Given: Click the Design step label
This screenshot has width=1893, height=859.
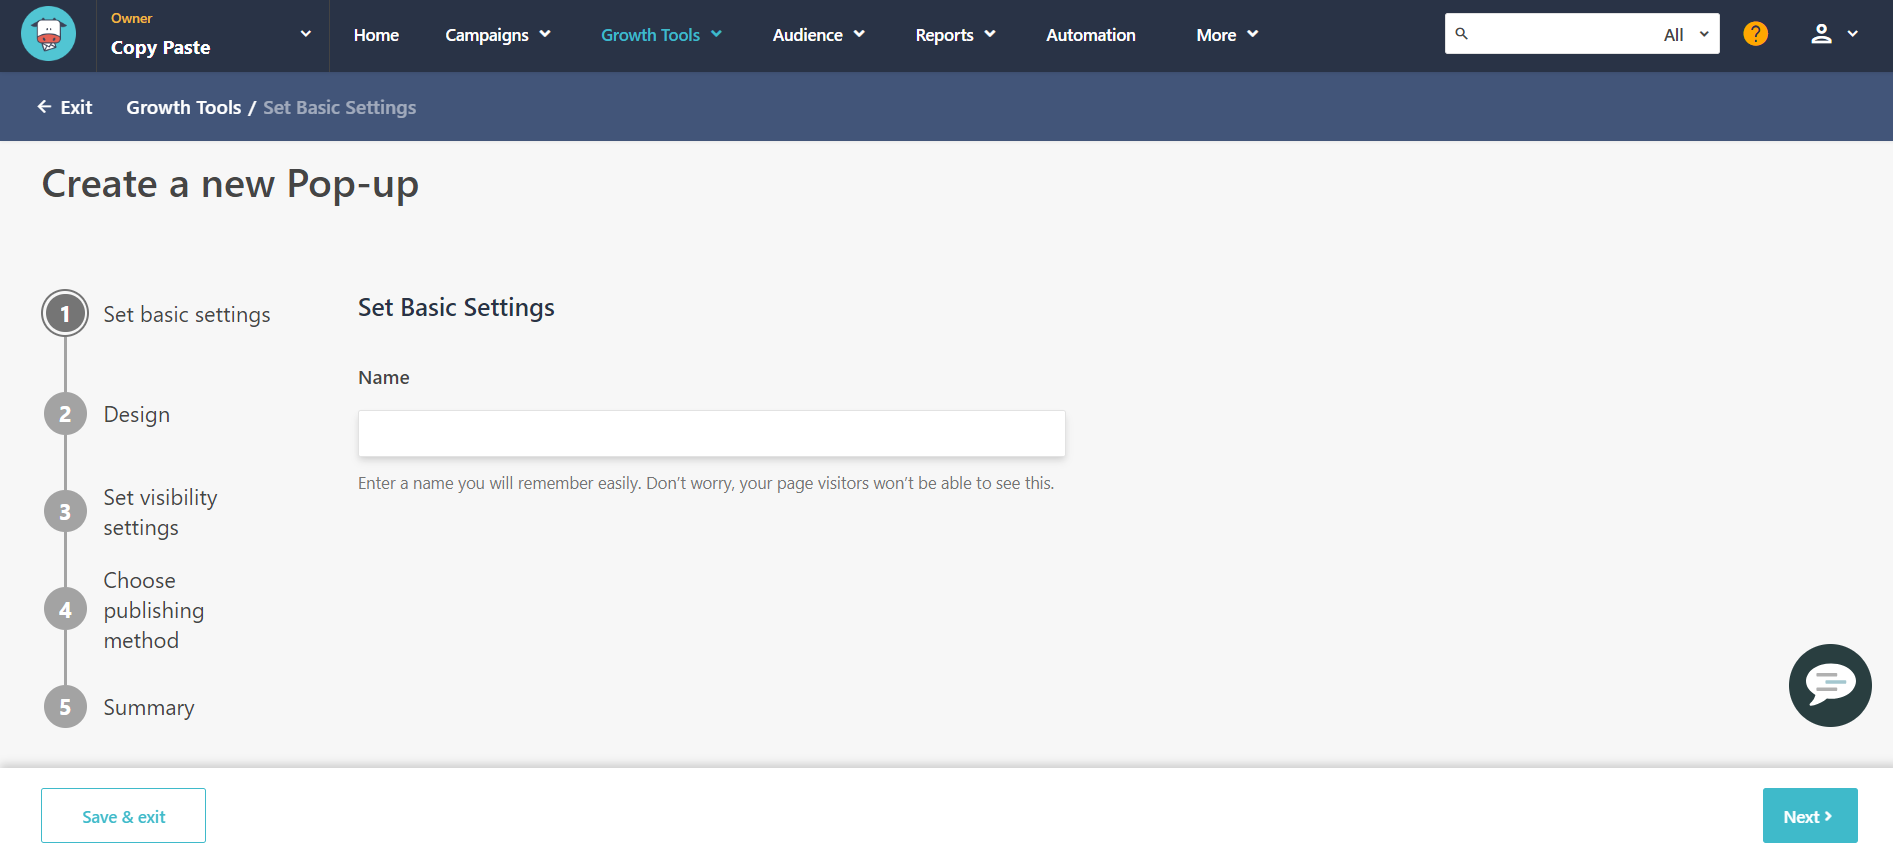Looking at the screenshot, I should (136, 414).
